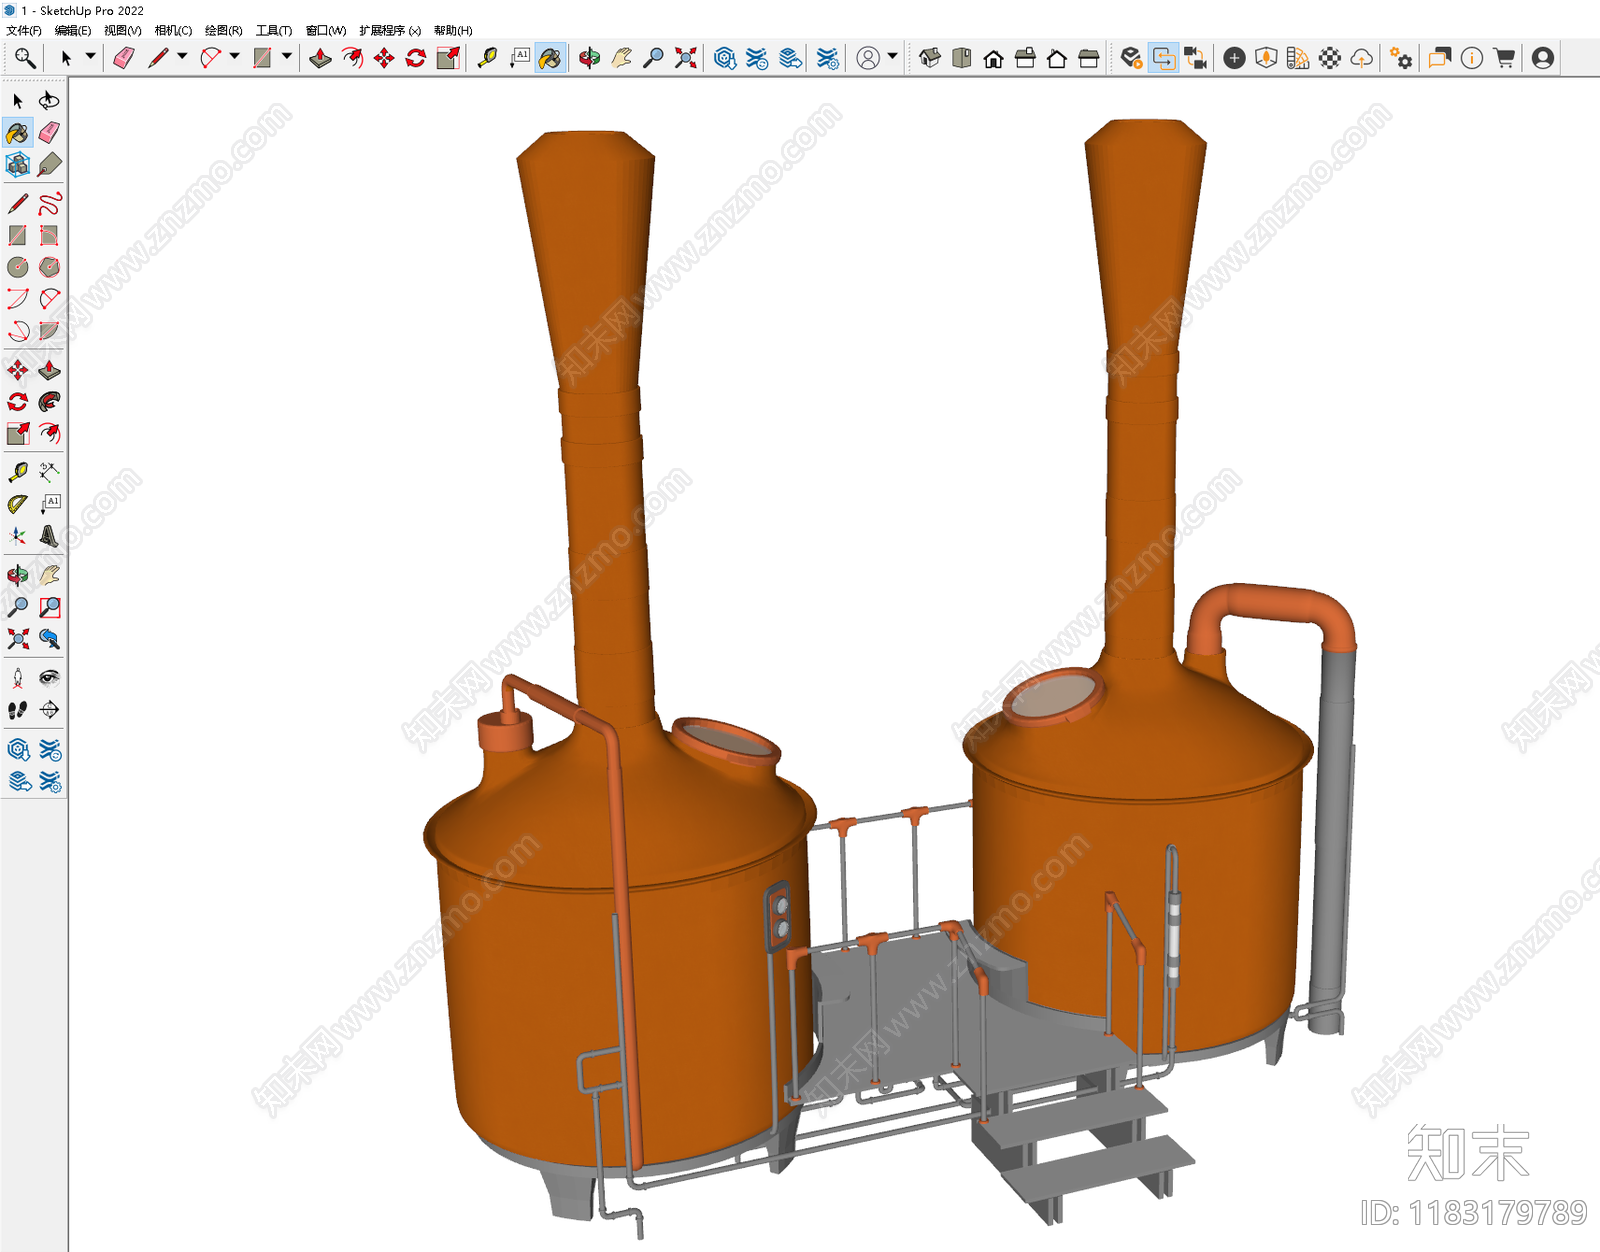Open the 视图(V) menu

point(123,31)
